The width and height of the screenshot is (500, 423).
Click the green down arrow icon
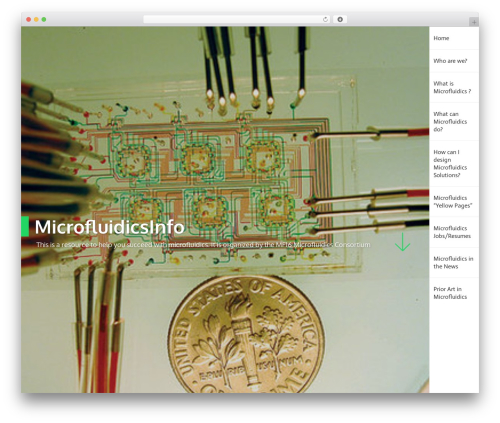tap(402, 242)
